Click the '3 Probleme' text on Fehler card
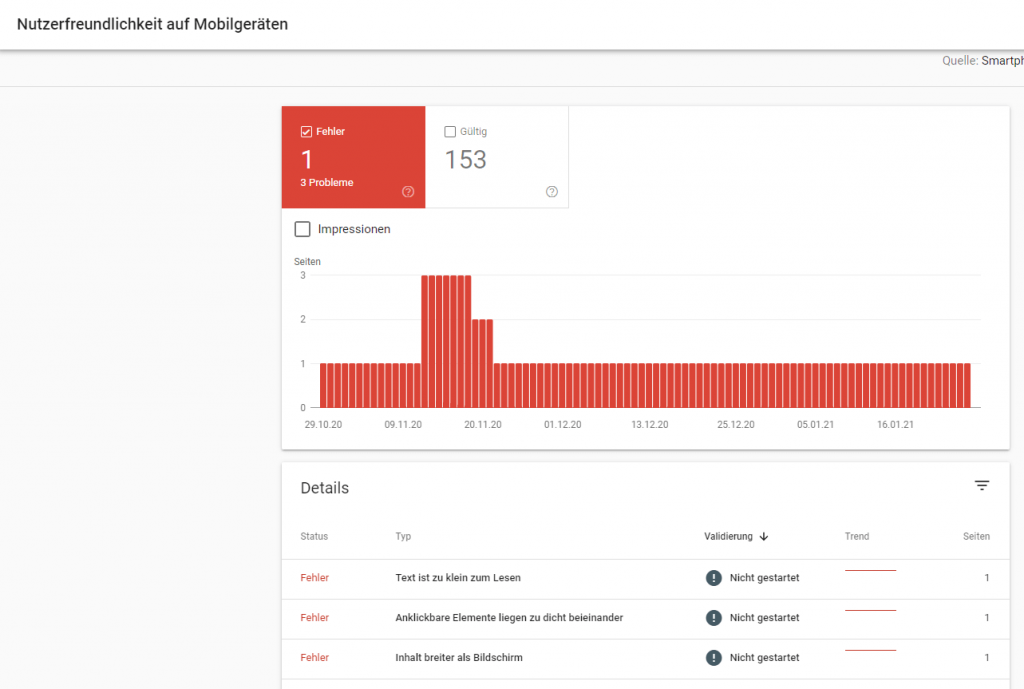1024x689 pixels. 327,182
